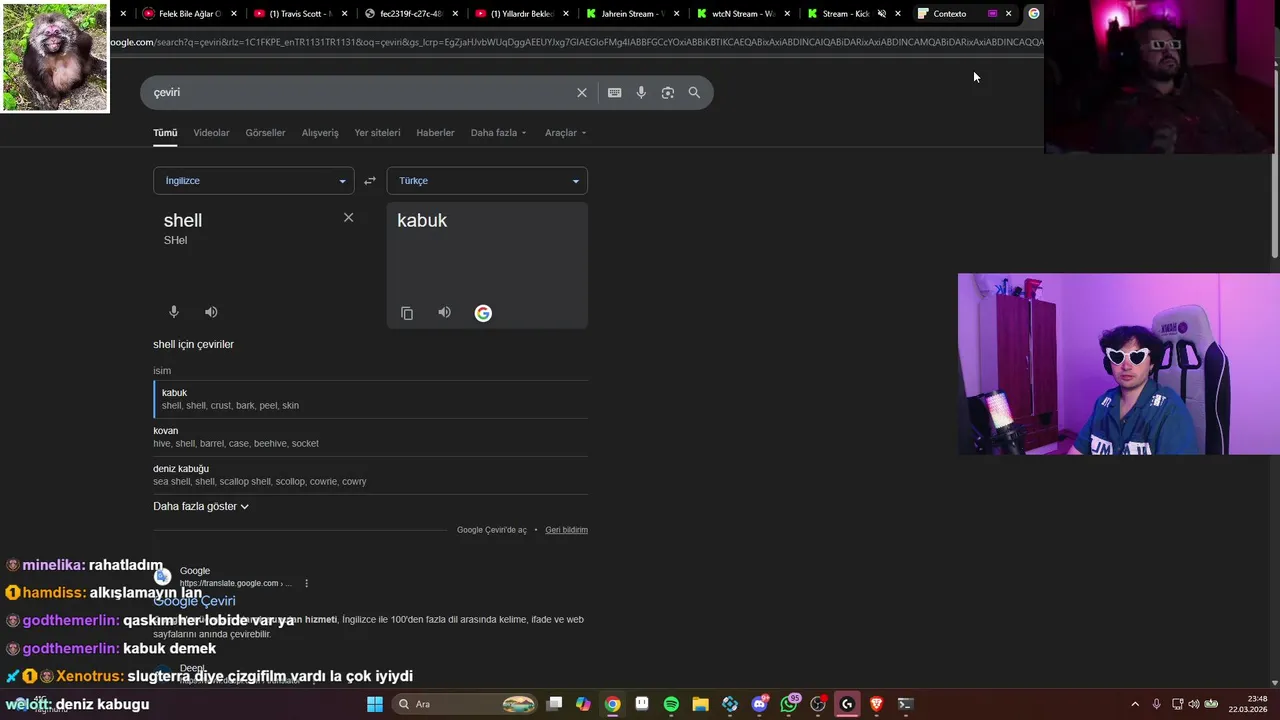
Task: Select the 'kabuk' translation row
Action: [371, 399]
